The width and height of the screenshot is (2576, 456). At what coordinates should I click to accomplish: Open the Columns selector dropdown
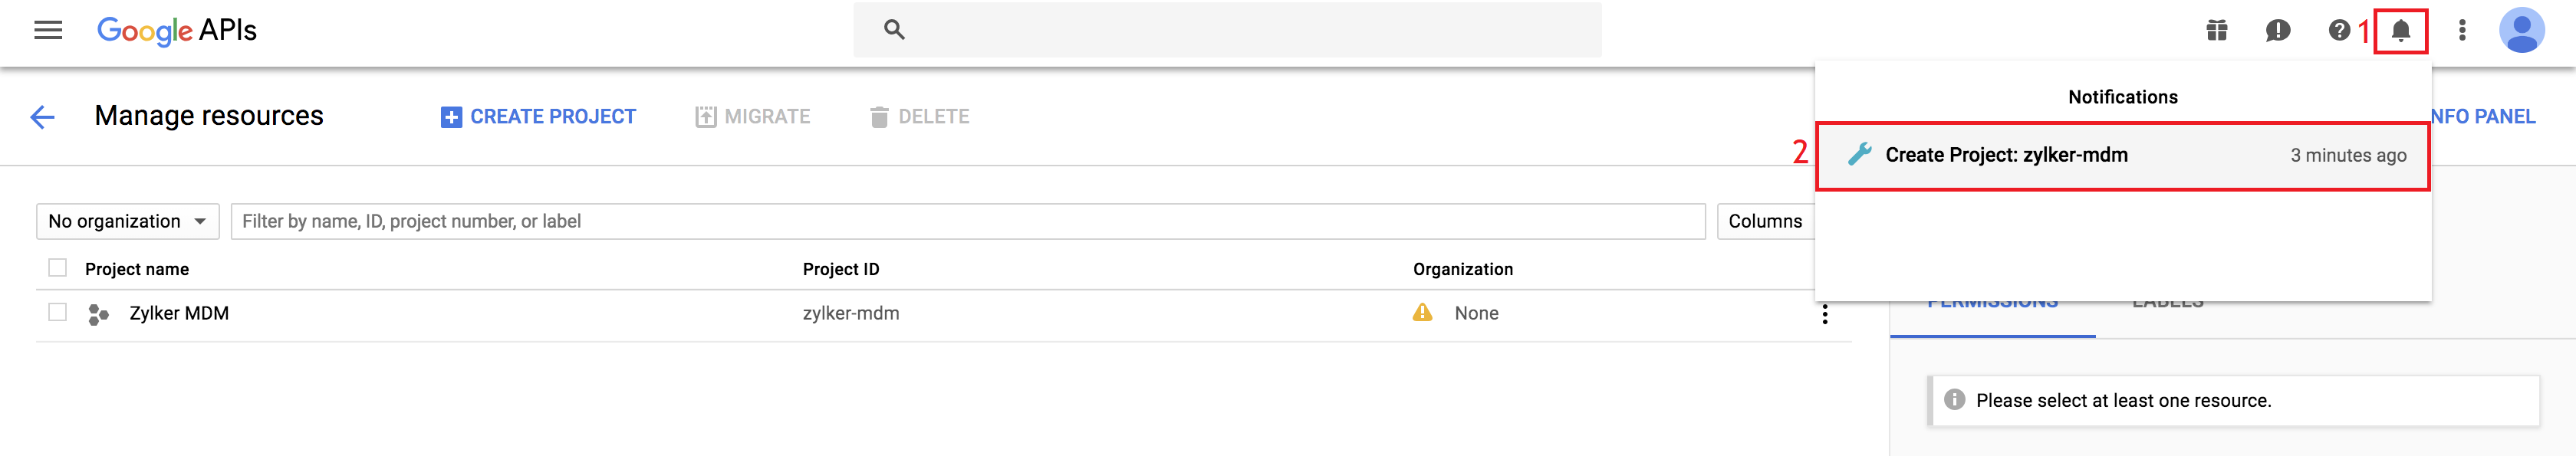point(1765,221)
